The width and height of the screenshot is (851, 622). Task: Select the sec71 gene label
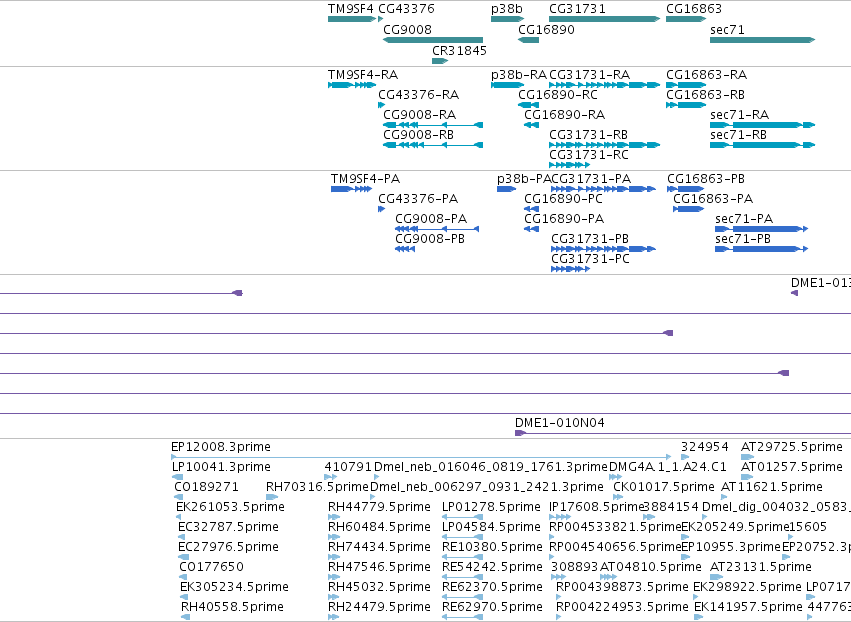[727, 29]
